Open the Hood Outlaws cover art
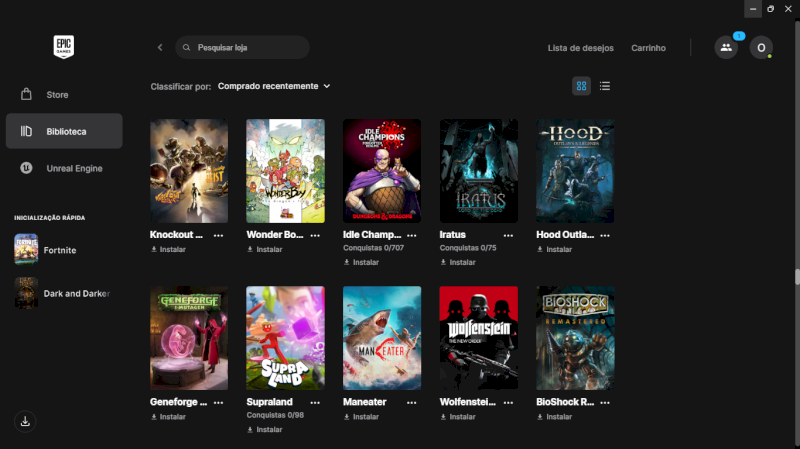The image size is (800, 449). pyautogui.click(x=575, y=171)
